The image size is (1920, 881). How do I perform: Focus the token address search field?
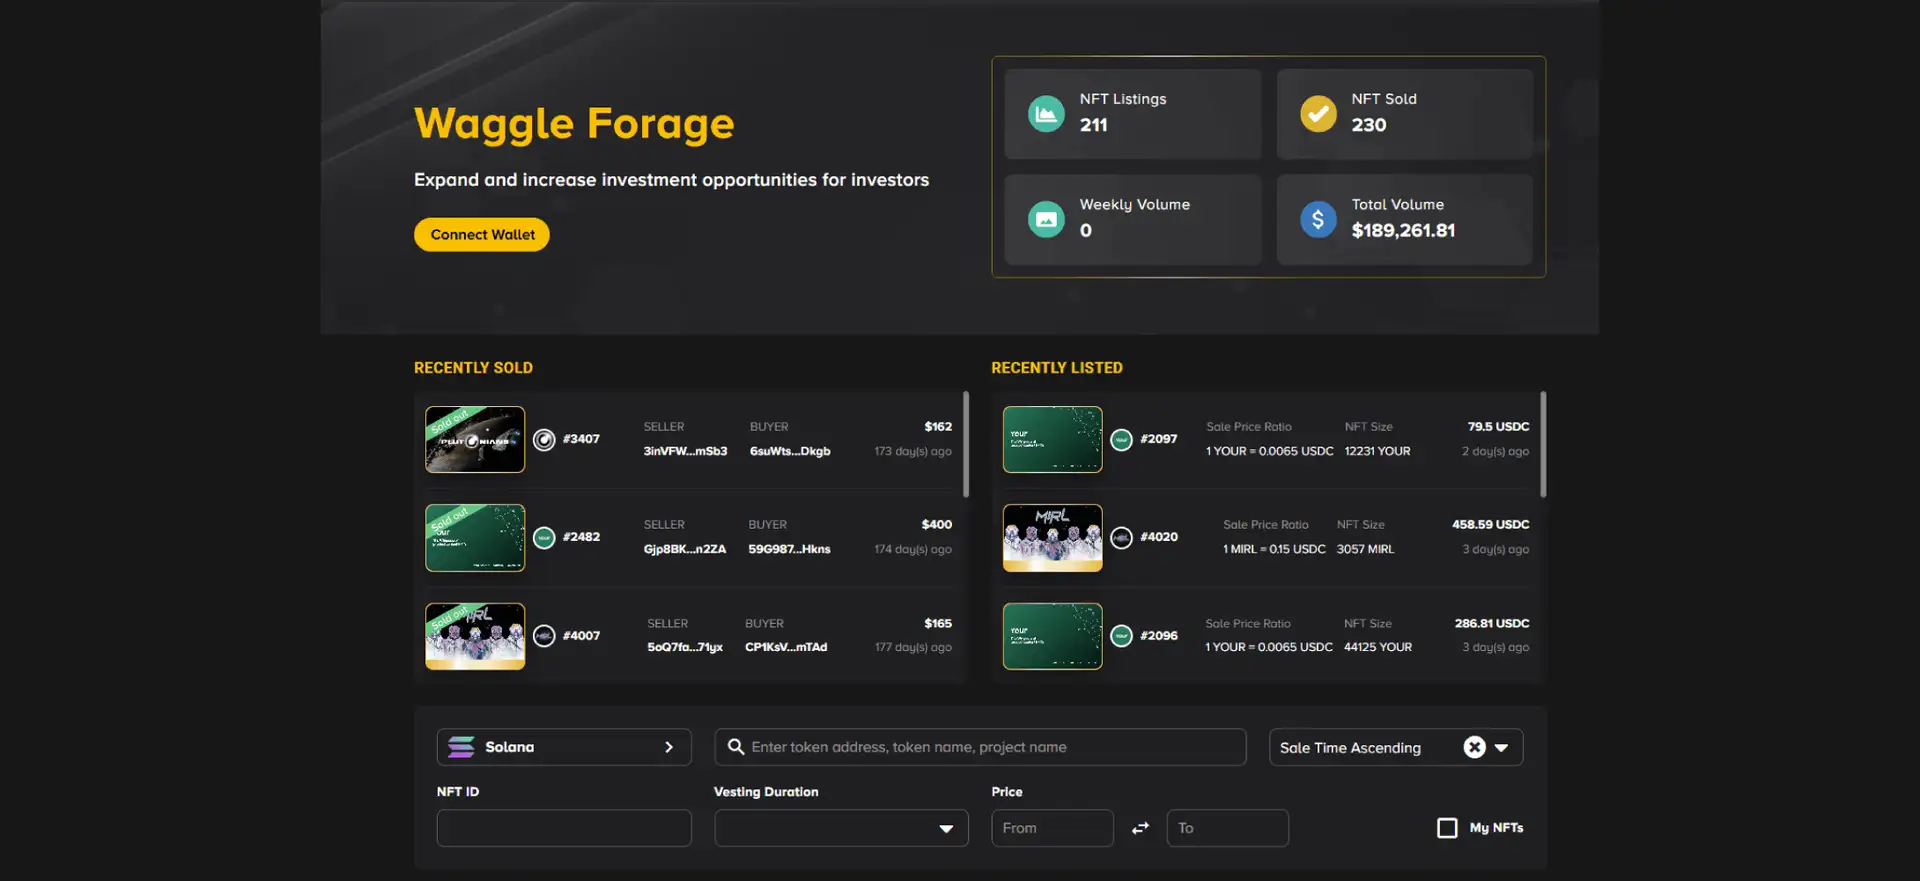coord(990,747)
